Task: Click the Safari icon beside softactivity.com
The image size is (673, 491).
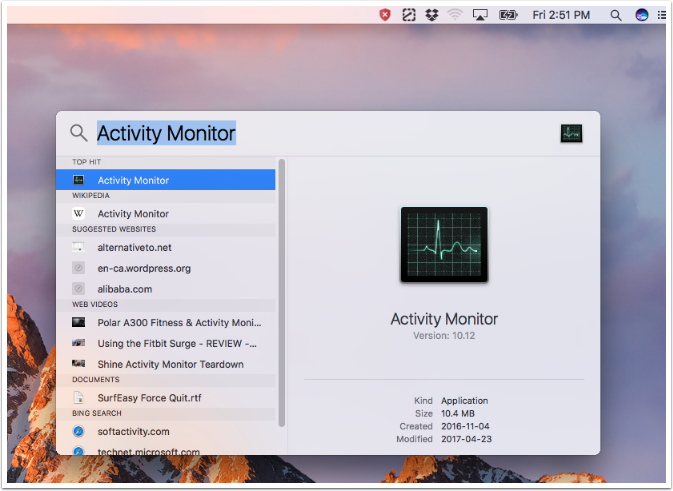Action: [x=79, y=431]
